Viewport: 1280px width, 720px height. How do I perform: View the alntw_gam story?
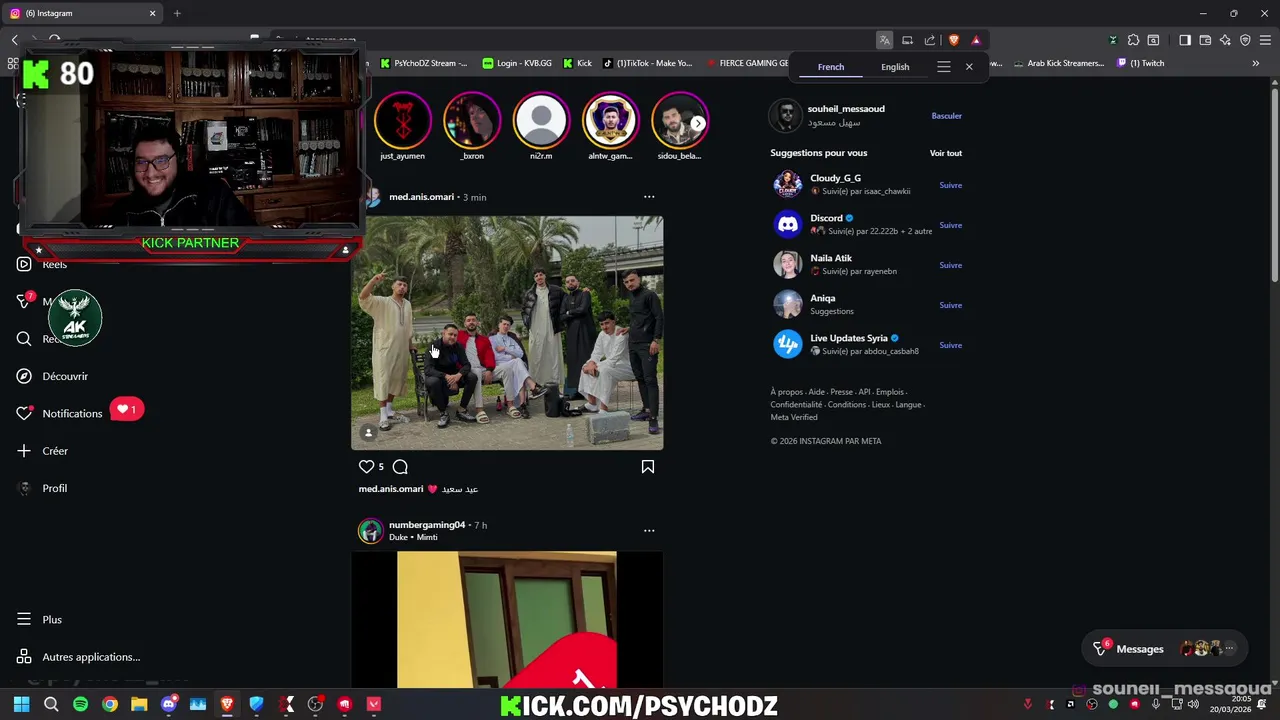pos(610,120)
